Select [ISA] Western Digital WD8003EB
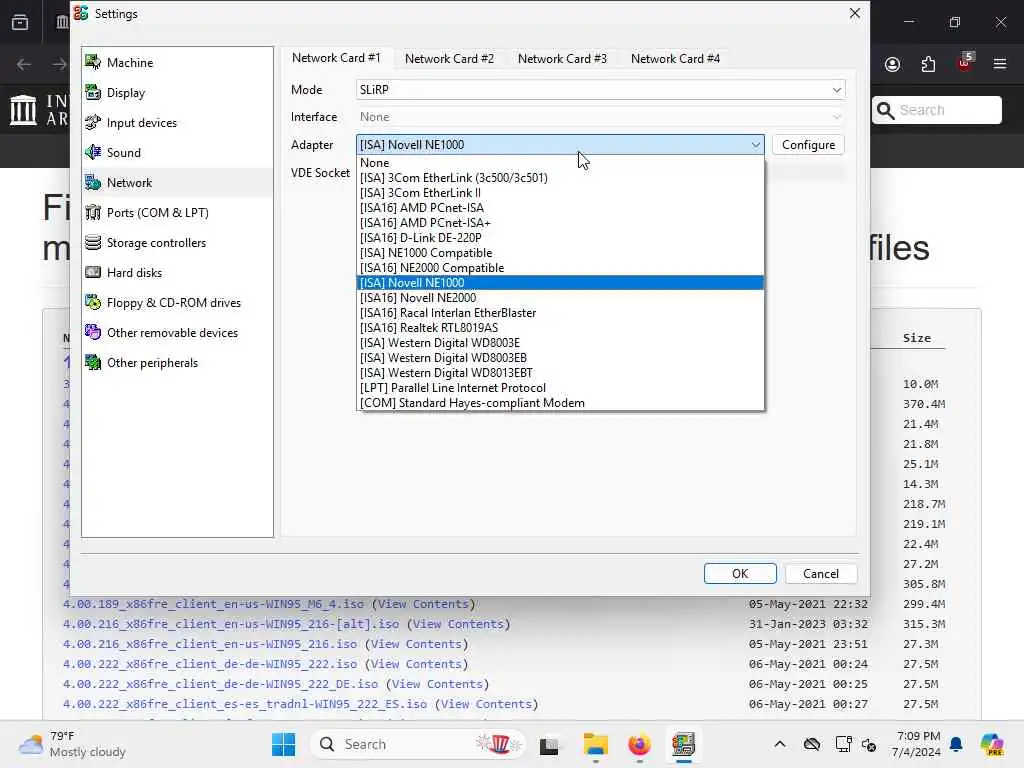Image resolution: width=1024 pixels, height=768 pixels. [560, 358]
